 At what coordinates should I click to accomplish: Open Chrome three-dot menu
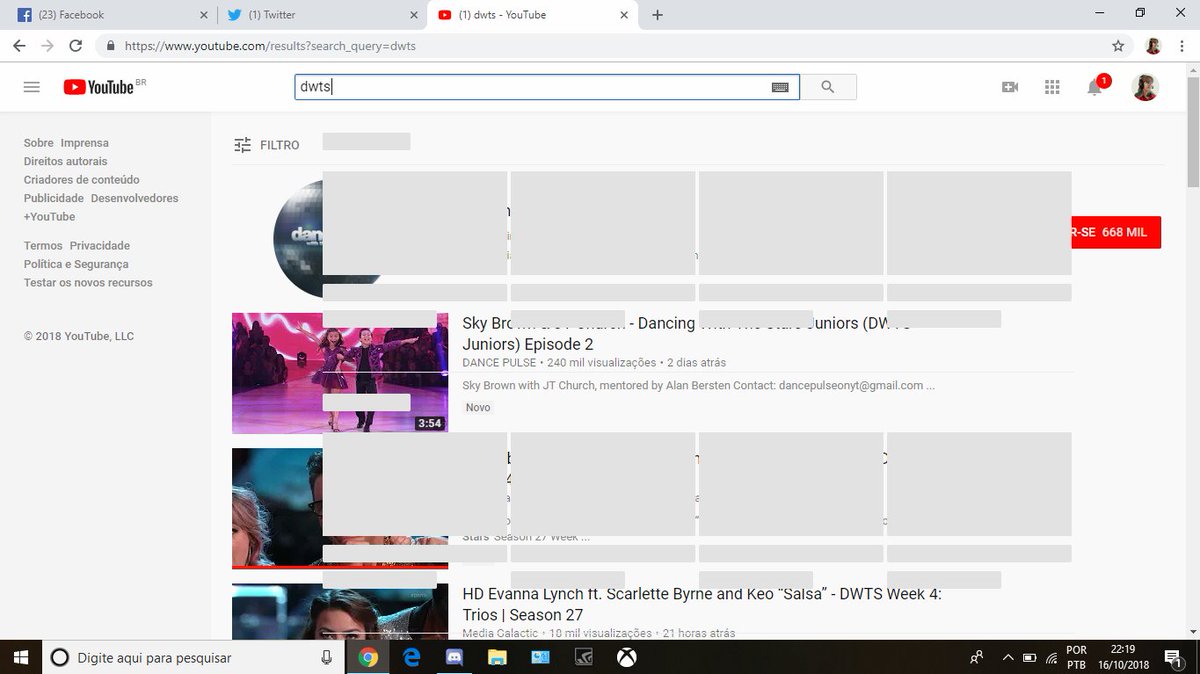click(1181, 46)
